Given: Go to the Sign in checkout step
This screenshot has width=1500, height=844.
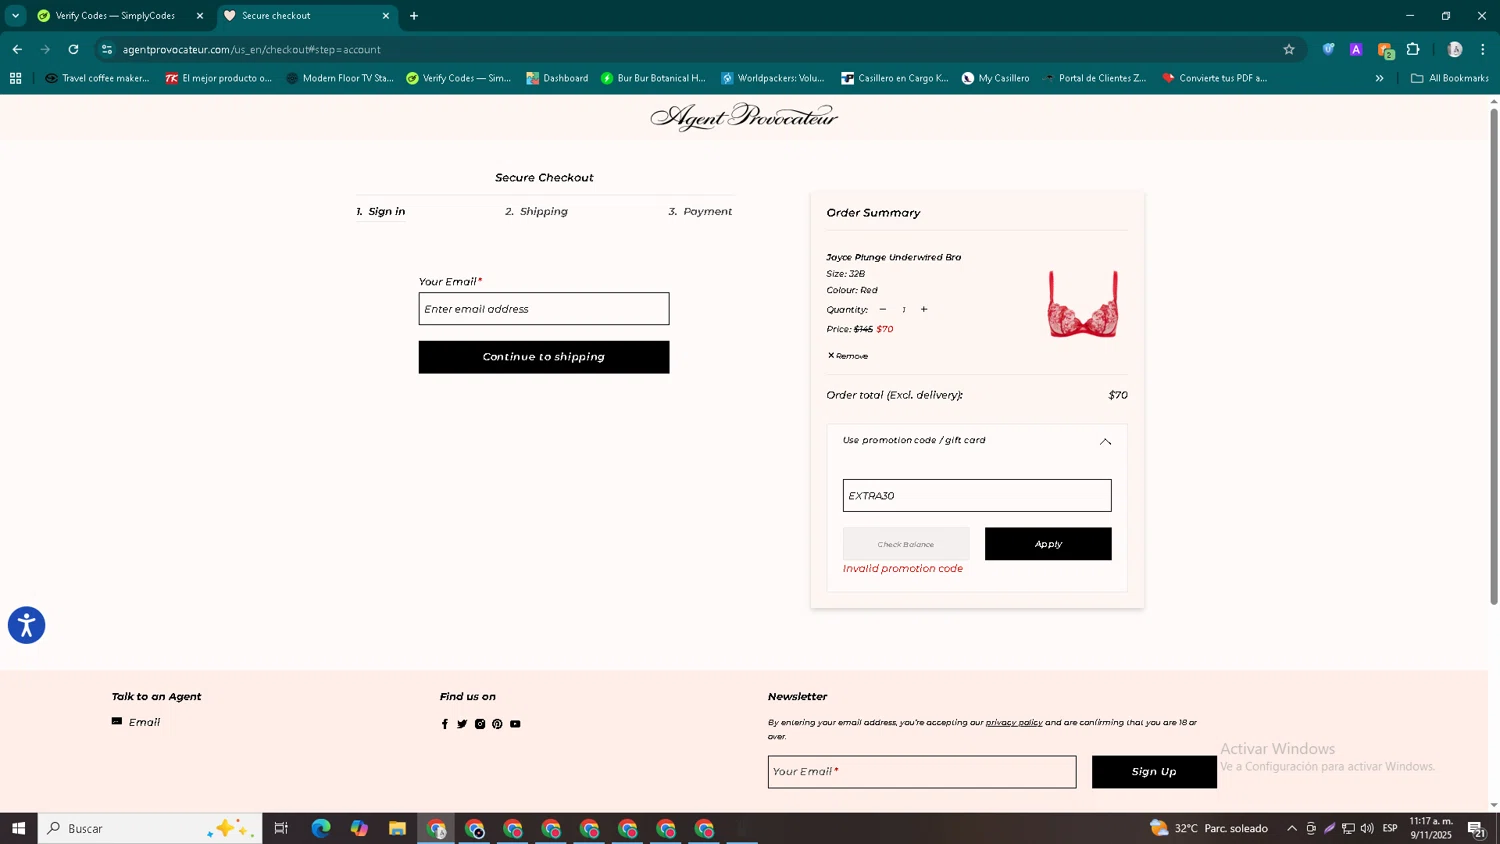Looking at the screenshot, I should pos(381,212).
